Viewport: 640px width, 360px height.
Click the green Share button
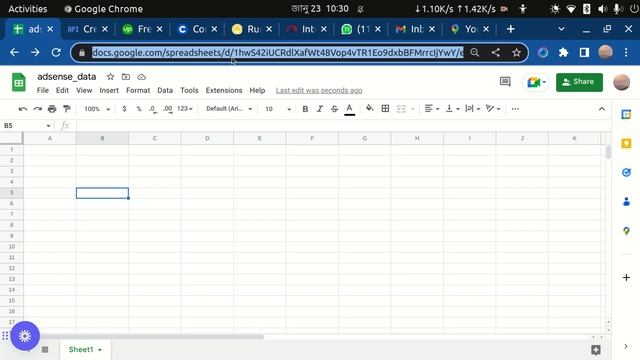coord(579,82)
